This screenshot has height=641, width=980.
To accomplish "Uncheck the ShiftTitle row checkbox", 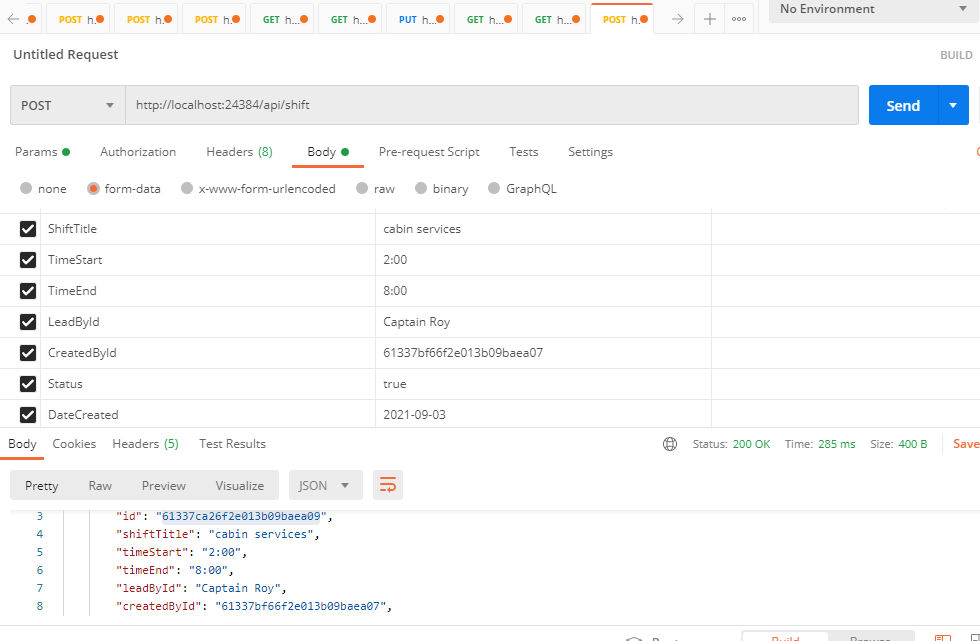I will pos(28,229).
